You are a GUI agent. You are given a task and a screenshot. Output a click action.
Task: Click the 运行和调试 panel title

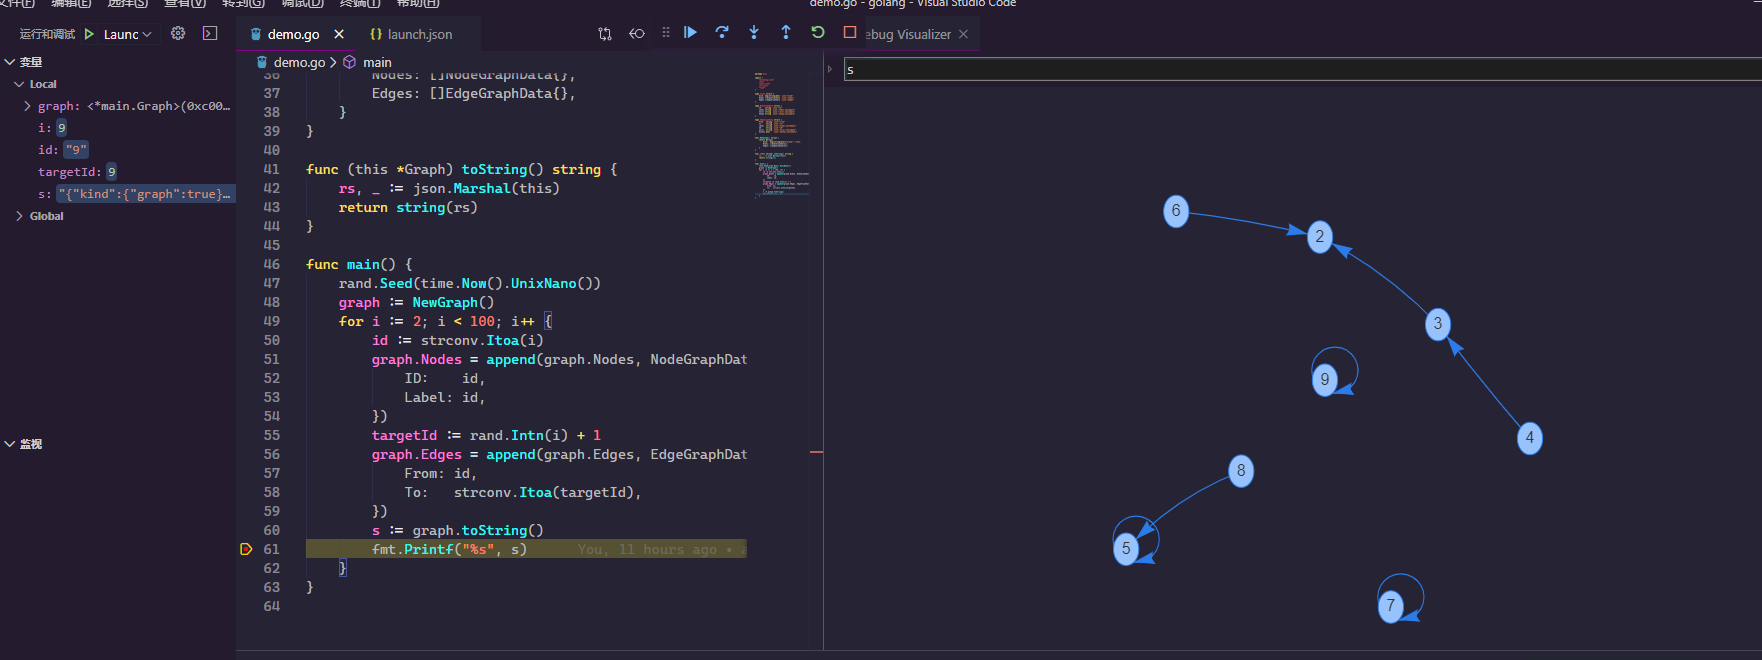coord(47,34)
